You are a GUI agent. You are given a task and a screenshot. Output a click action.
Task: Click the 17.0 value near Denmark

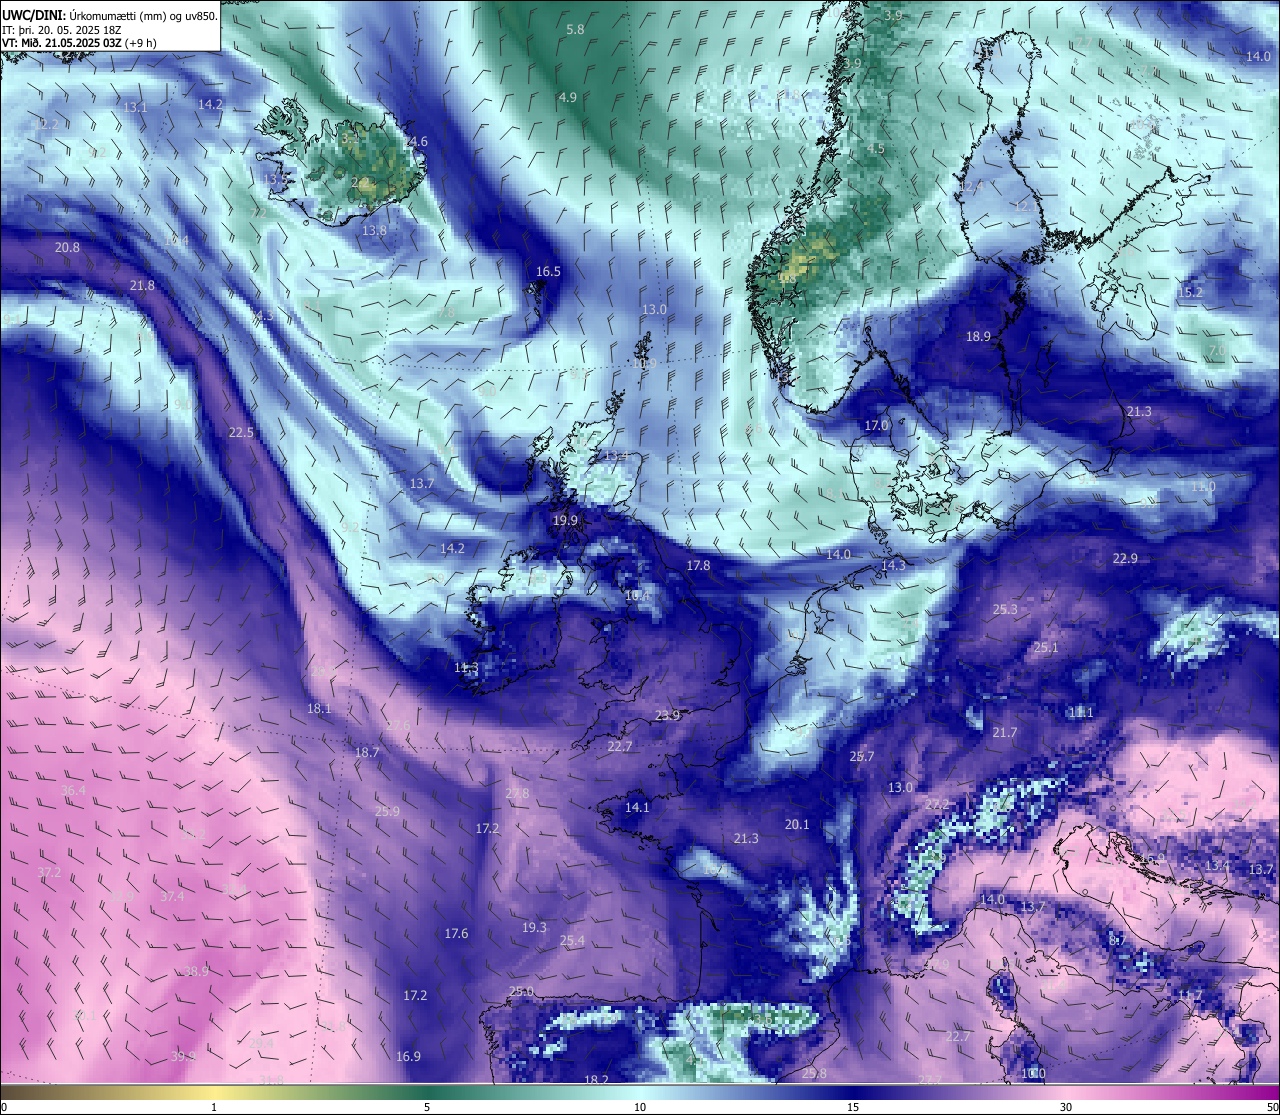[x=876, y=425]
